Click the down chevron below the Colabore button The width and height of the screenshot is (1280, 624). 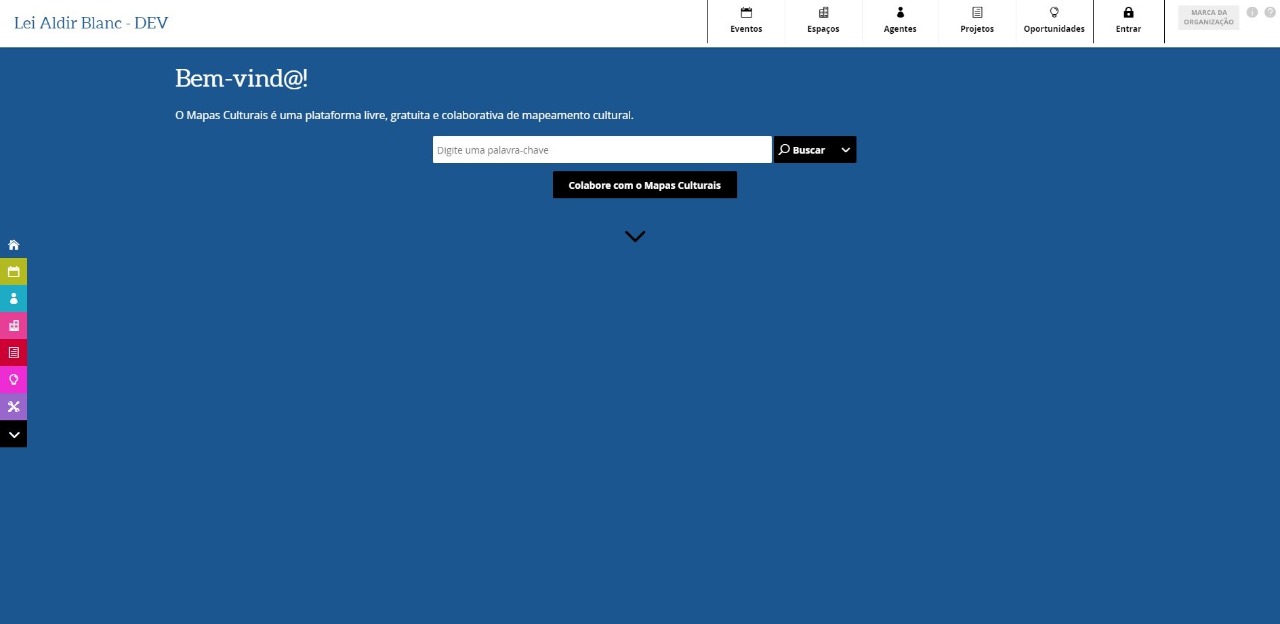pyautogui.click(x=635, y=237)
